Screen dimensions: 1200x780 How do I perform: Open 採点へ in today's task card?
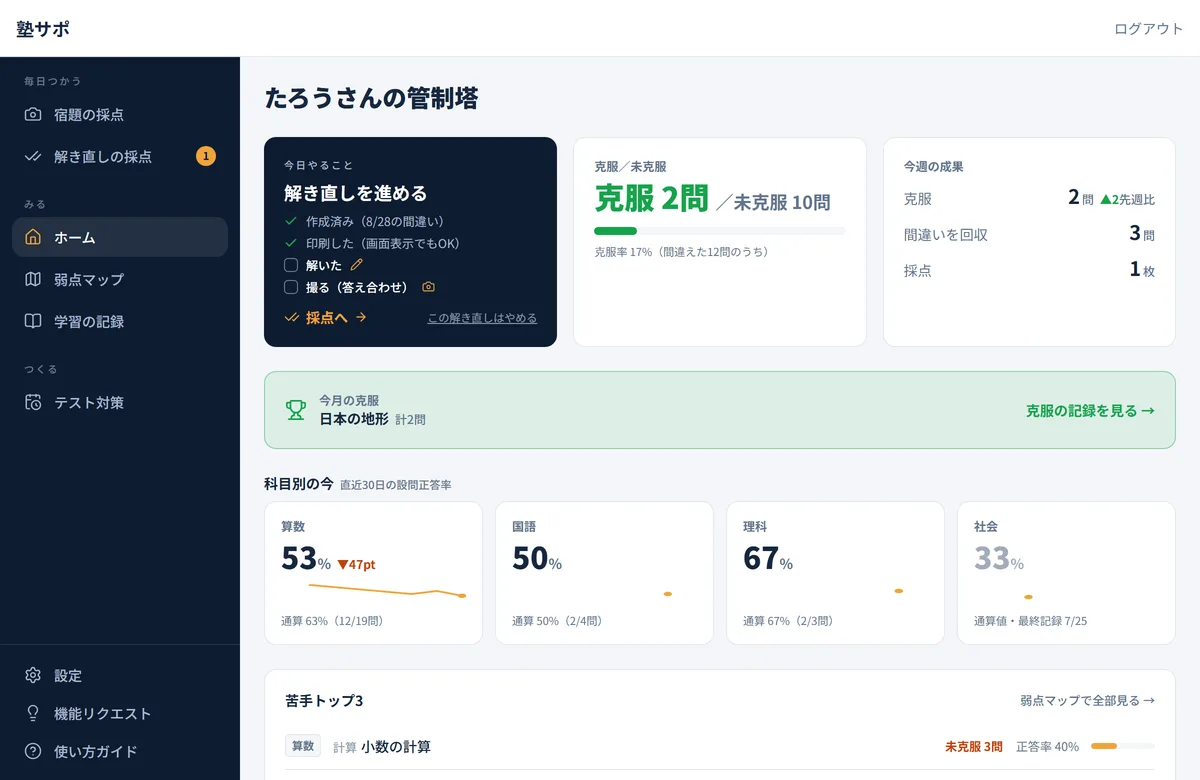(x=326, y=317)
